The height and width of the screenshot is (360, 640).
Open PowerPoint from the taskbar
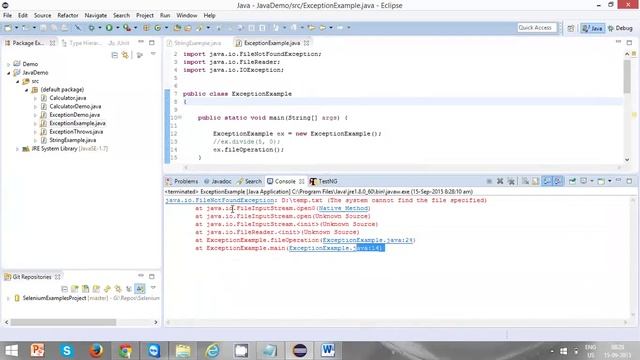click(x=38, y=351)
